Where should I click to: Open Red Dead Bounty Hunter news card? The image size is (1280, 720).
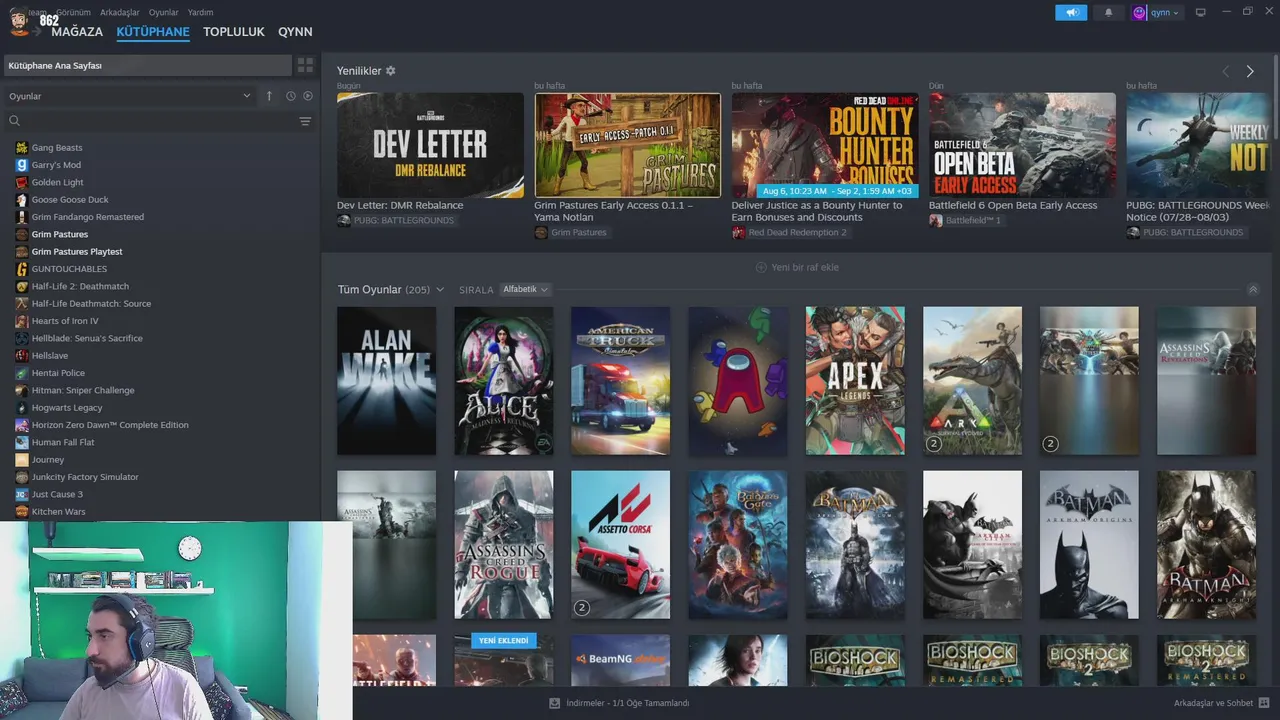825,145
